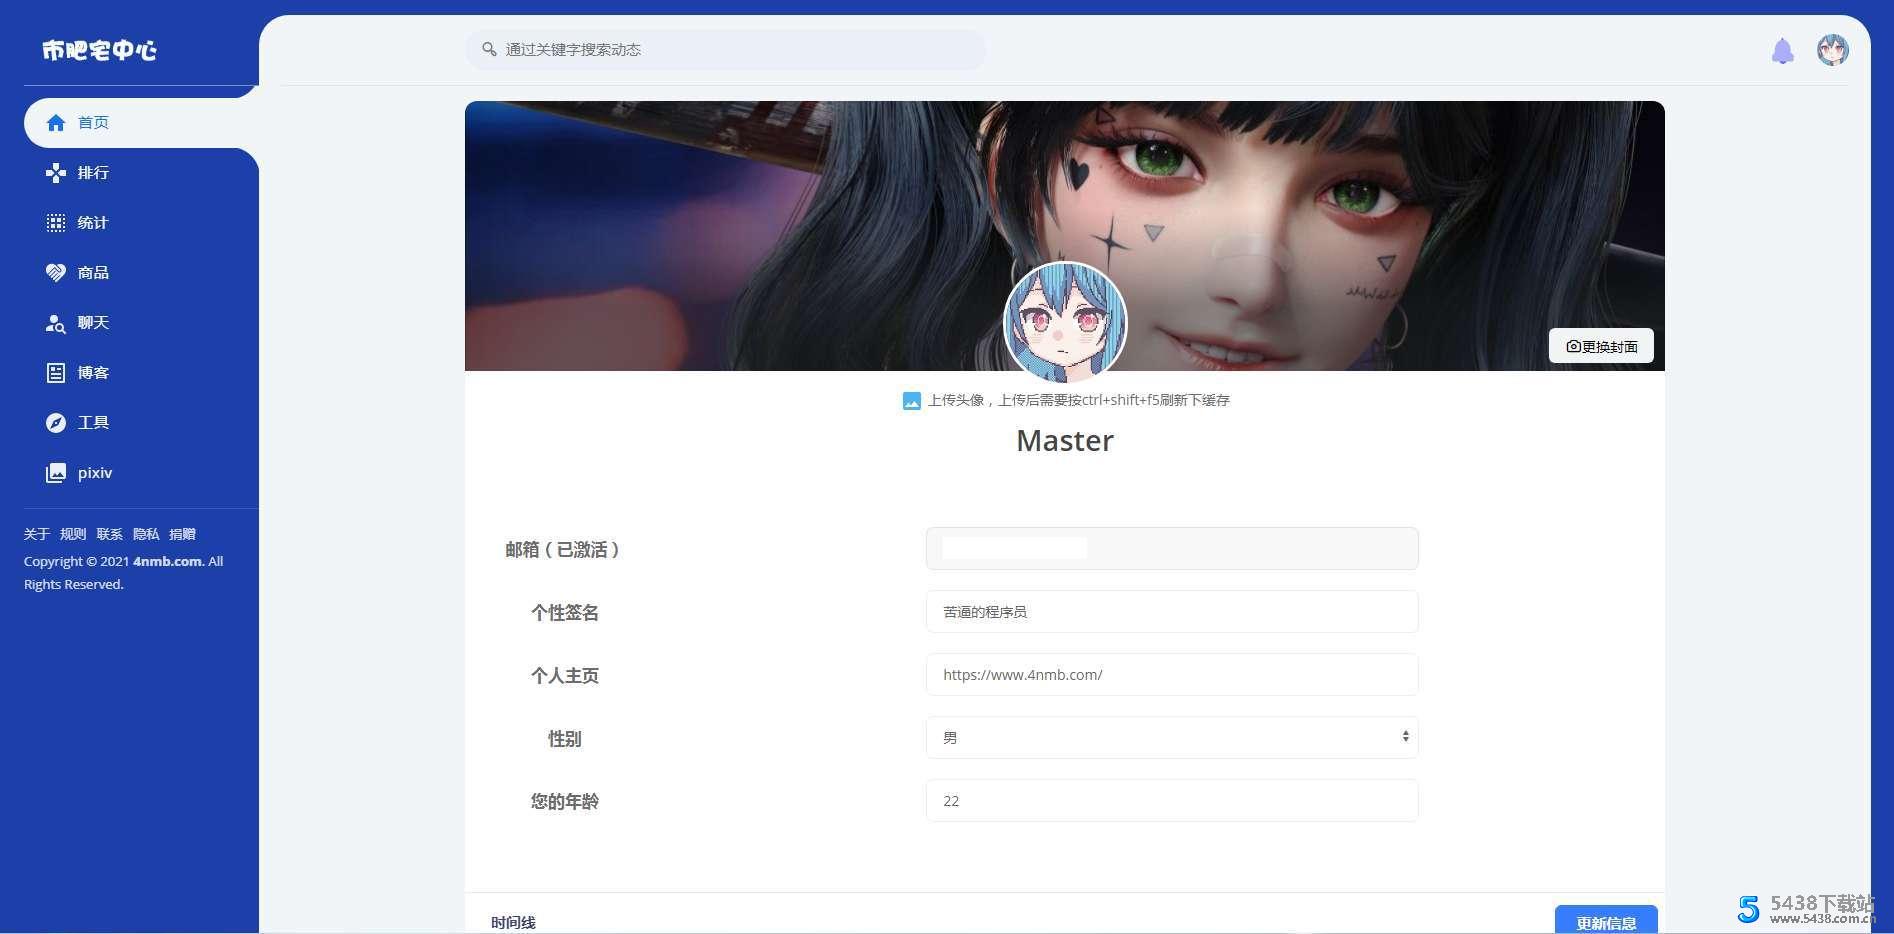This screenshot has width=1894, height=934.
Task: Open user avatar menu in top bar
Action: [1832, 50]
